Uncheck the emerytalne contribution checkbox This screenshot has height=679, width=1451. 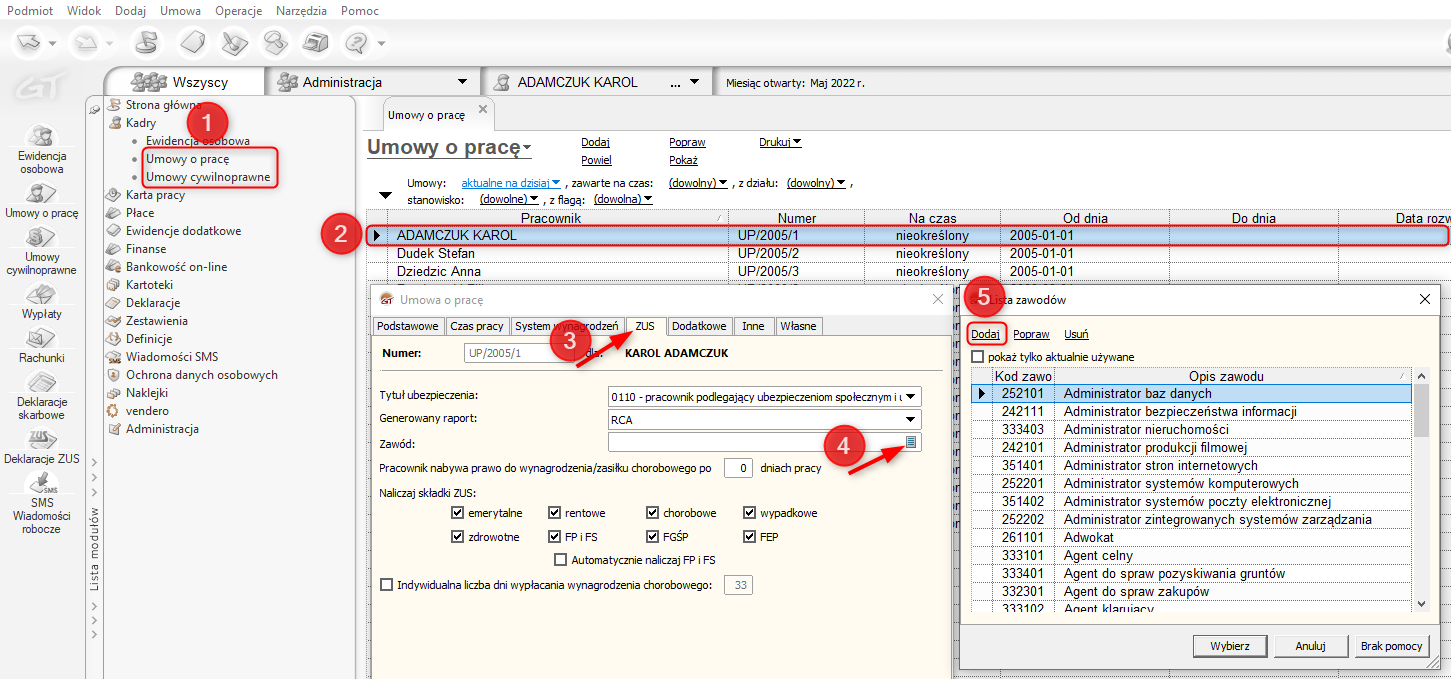(458, 513)
